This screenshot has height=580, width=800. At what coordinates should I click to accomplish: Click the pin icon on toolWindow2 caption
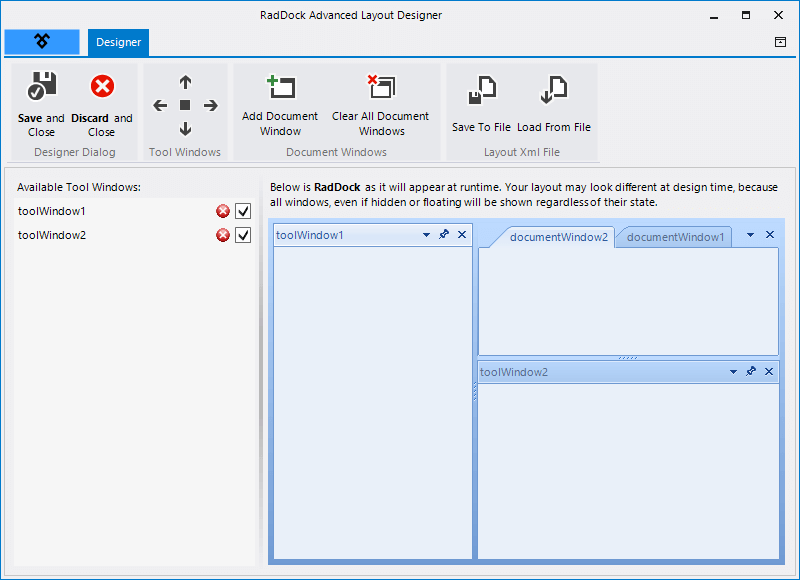coord(751,371)
